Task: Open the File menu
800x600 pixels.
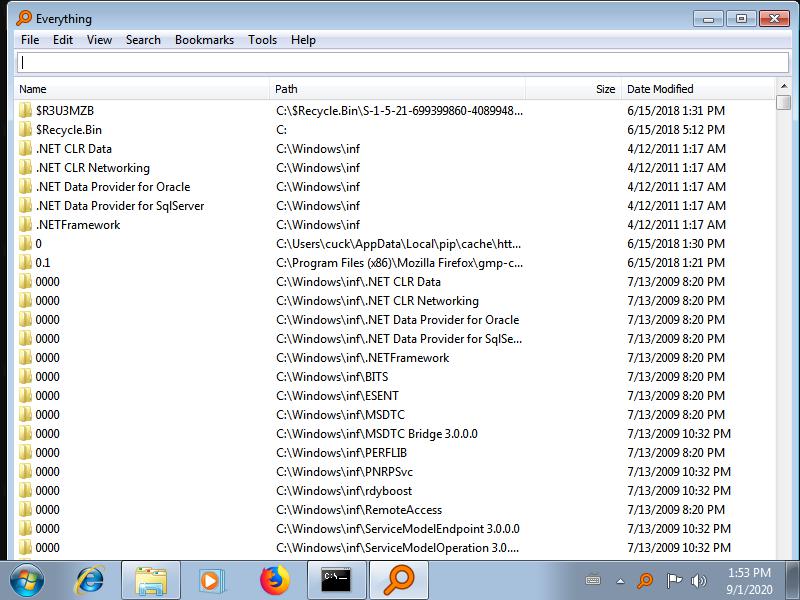Action: point(30,40)
